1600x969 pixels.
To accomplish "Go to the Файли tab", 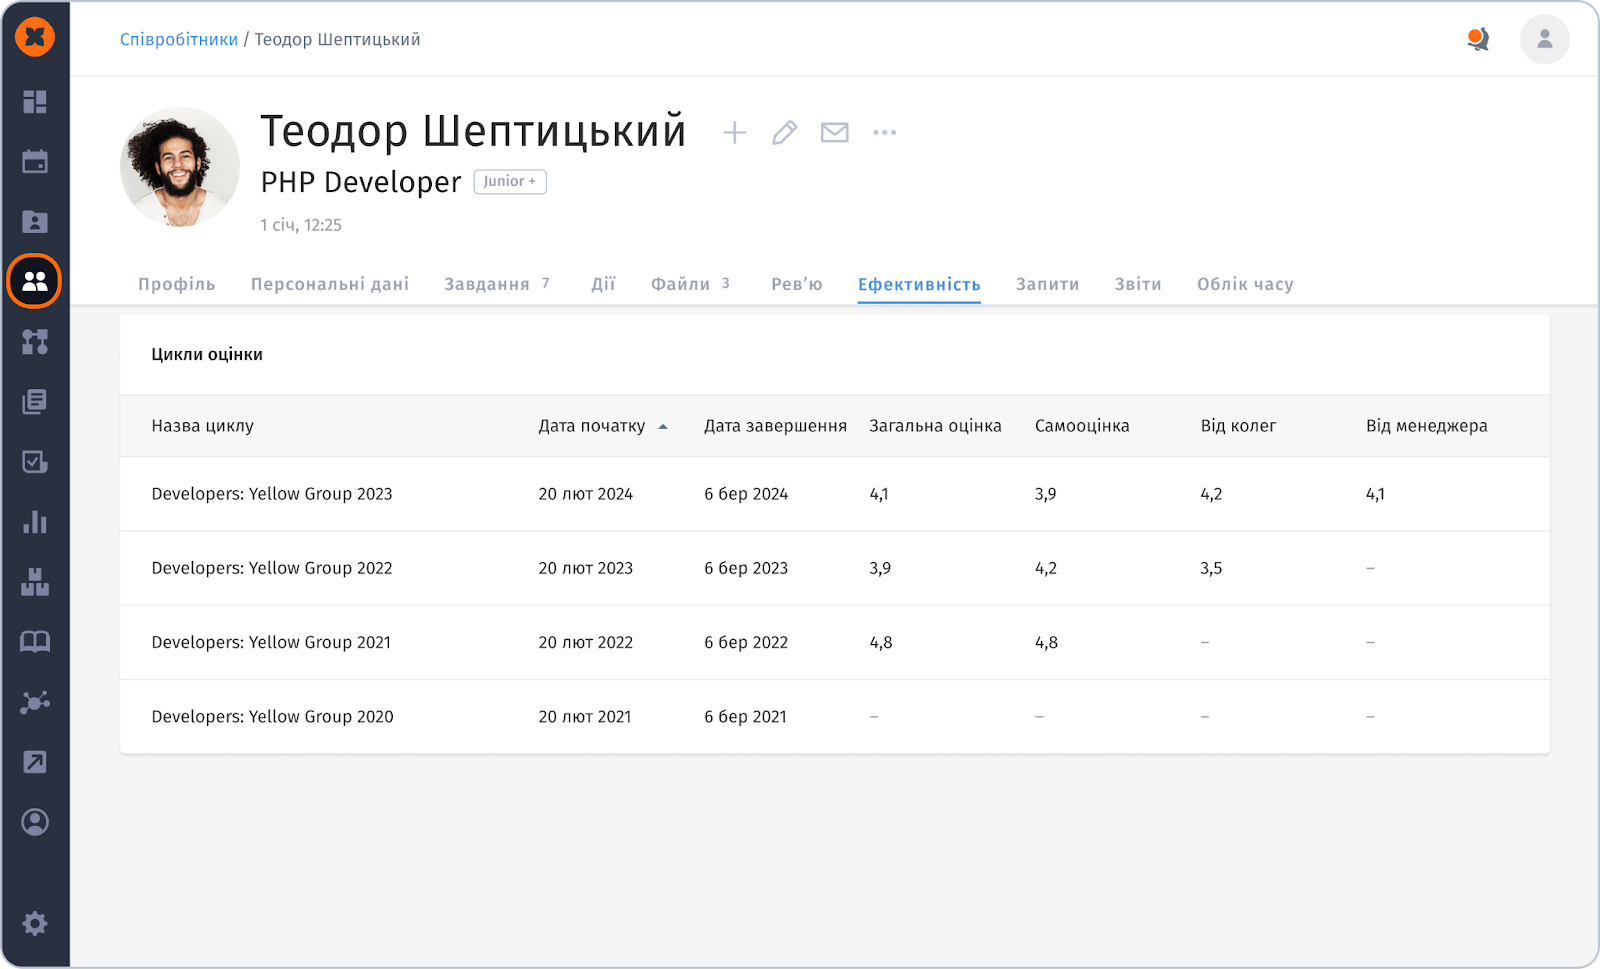I will (680, 284).
